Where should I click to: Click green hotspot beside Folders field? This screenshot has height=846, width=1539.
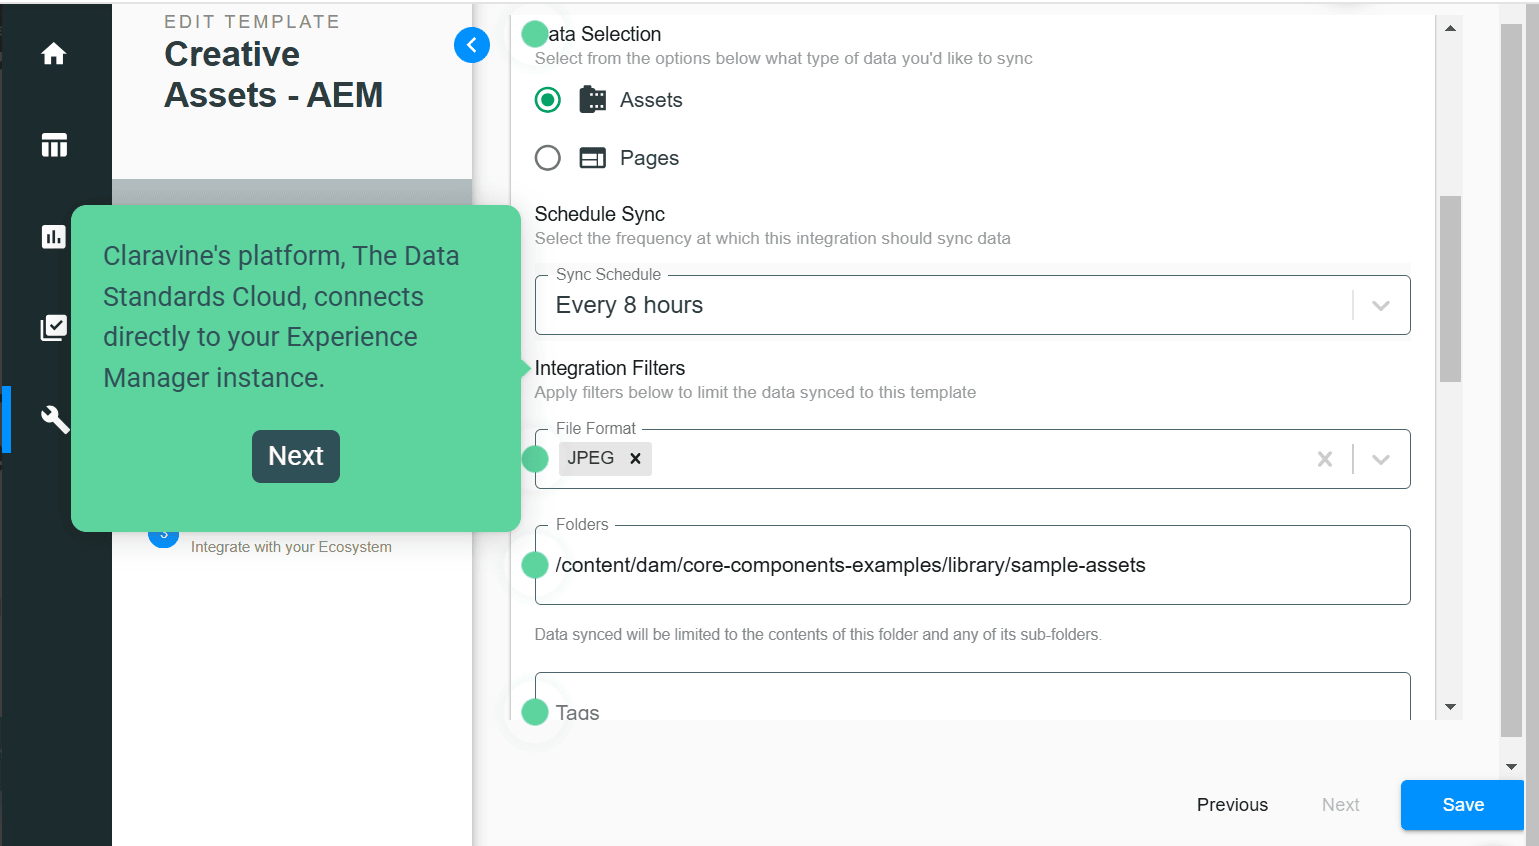point(535,565)
